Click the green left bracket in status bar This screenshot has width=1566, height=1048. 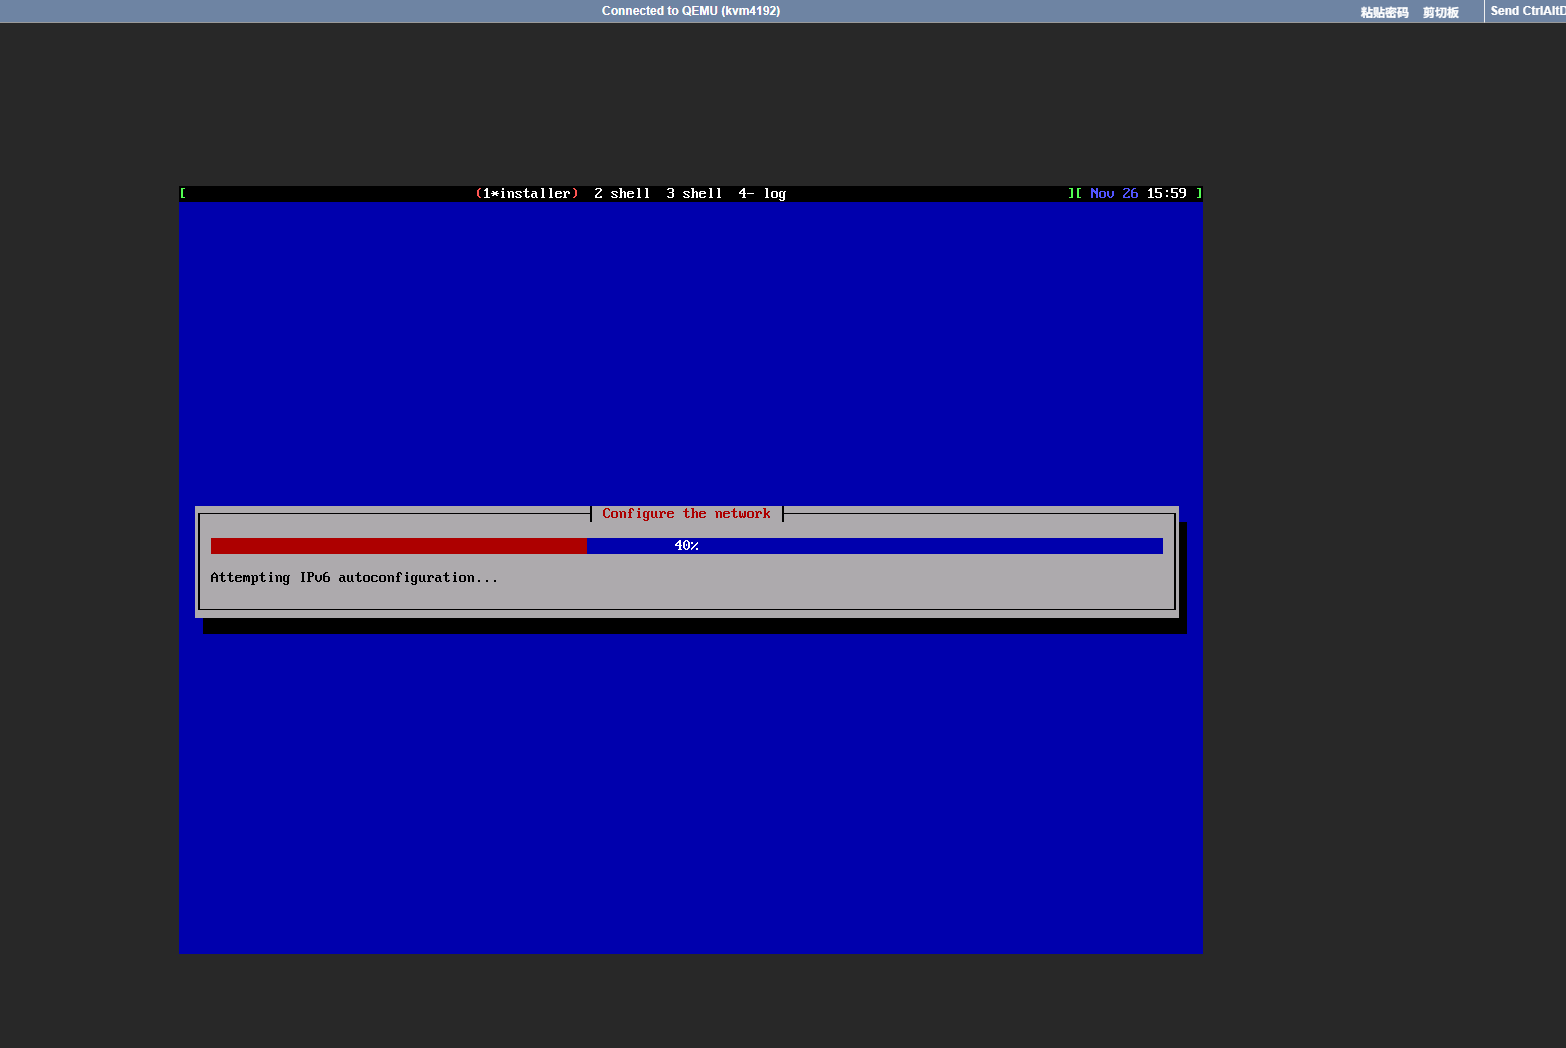pos(183,193)
